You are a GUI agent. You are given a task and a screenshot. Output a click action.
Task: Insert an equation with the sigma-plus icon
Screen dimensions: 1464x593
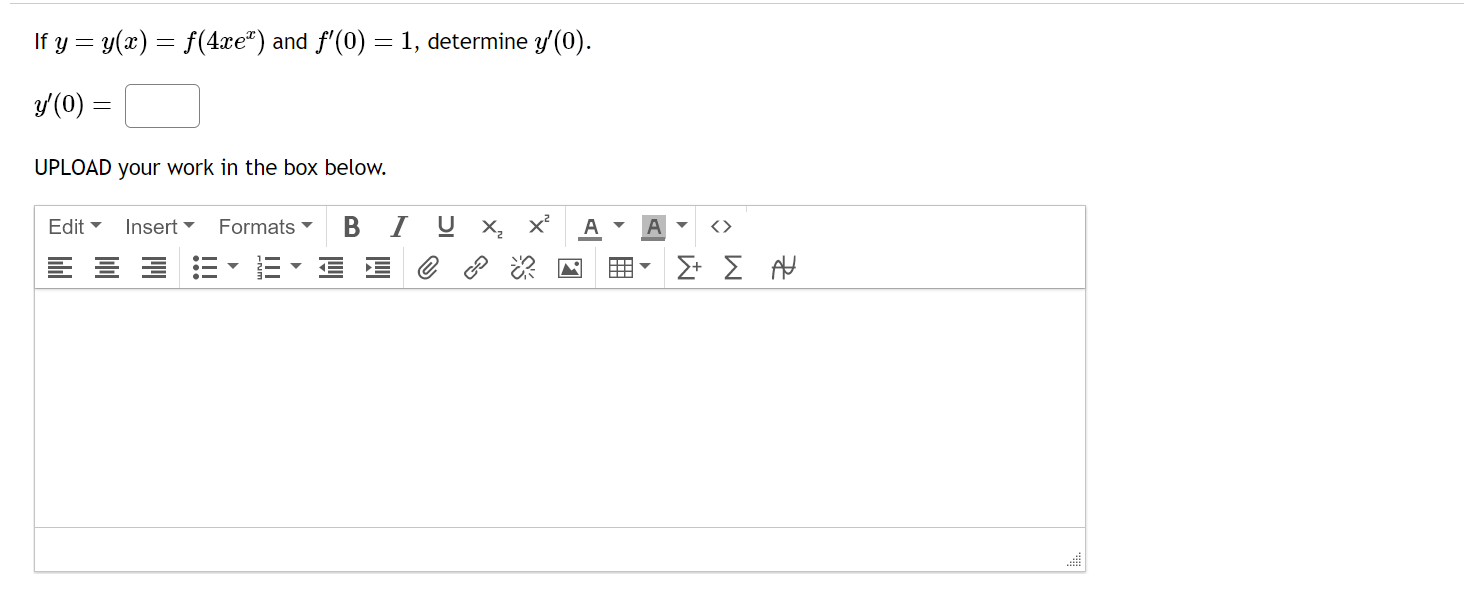pyautogui.click(x=688, y=267)
